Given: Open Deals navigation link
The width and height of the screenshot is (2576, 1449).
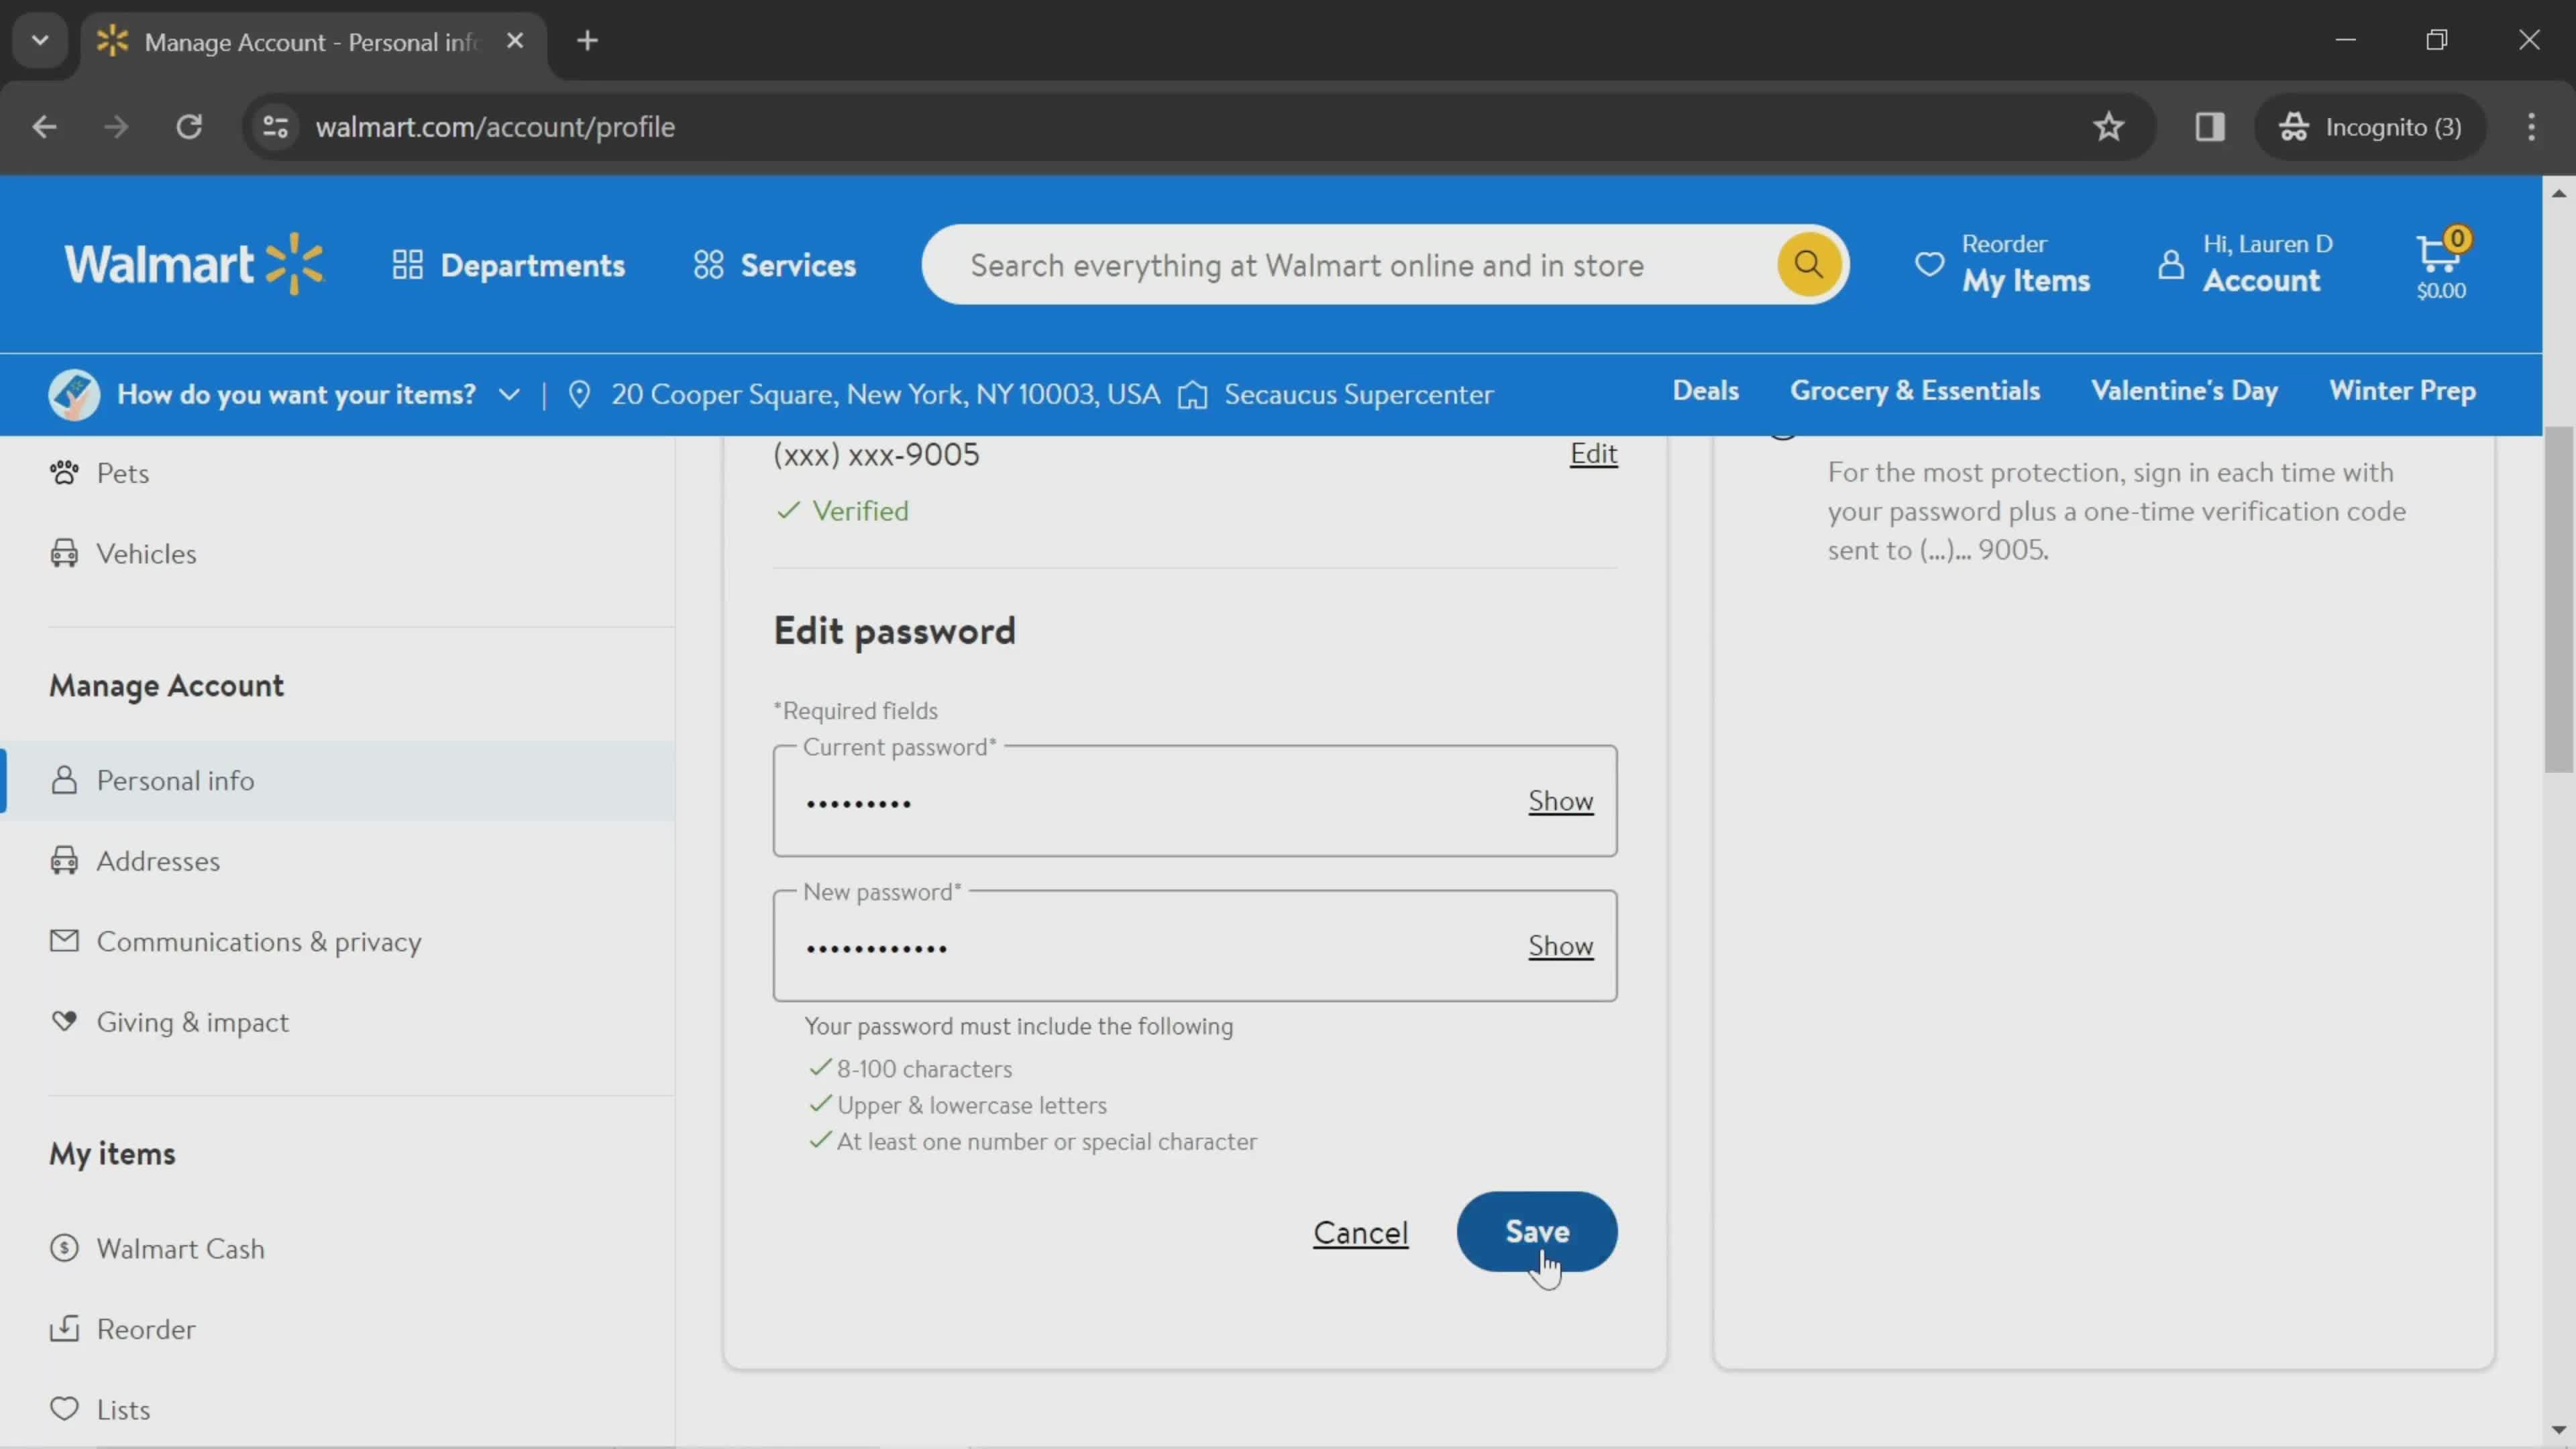Looking at the screenshot, I should 1706,391.
